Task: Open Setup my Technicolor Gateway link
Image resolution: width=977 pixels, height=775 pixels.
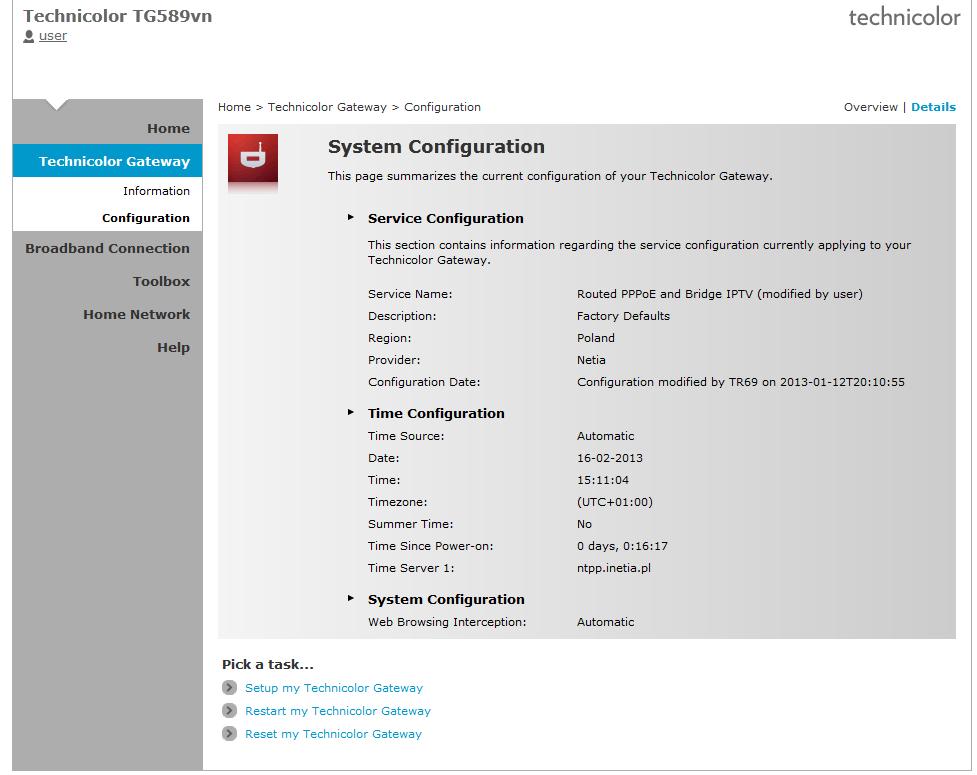Action: 334,688
